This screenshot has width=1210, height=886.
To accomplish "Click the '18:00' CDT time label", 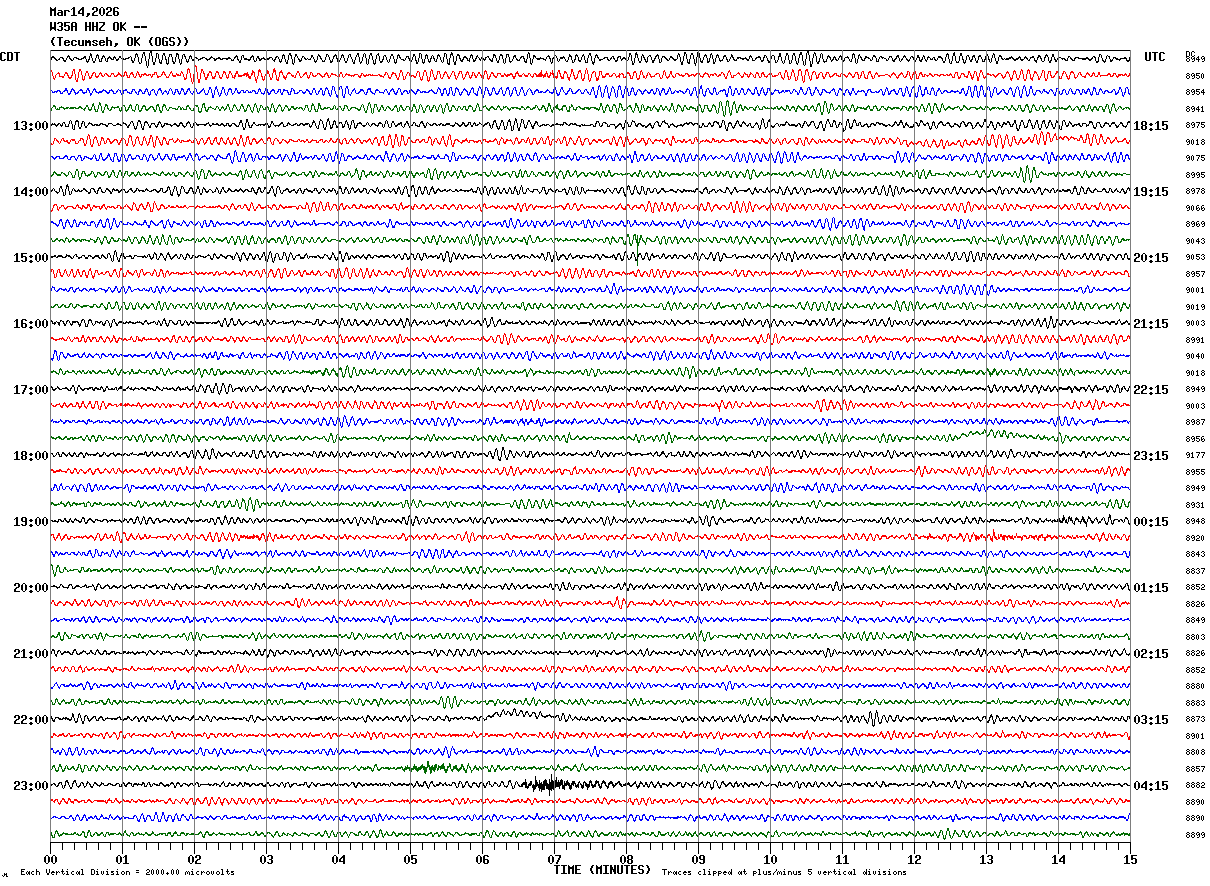I will [30, 456].
